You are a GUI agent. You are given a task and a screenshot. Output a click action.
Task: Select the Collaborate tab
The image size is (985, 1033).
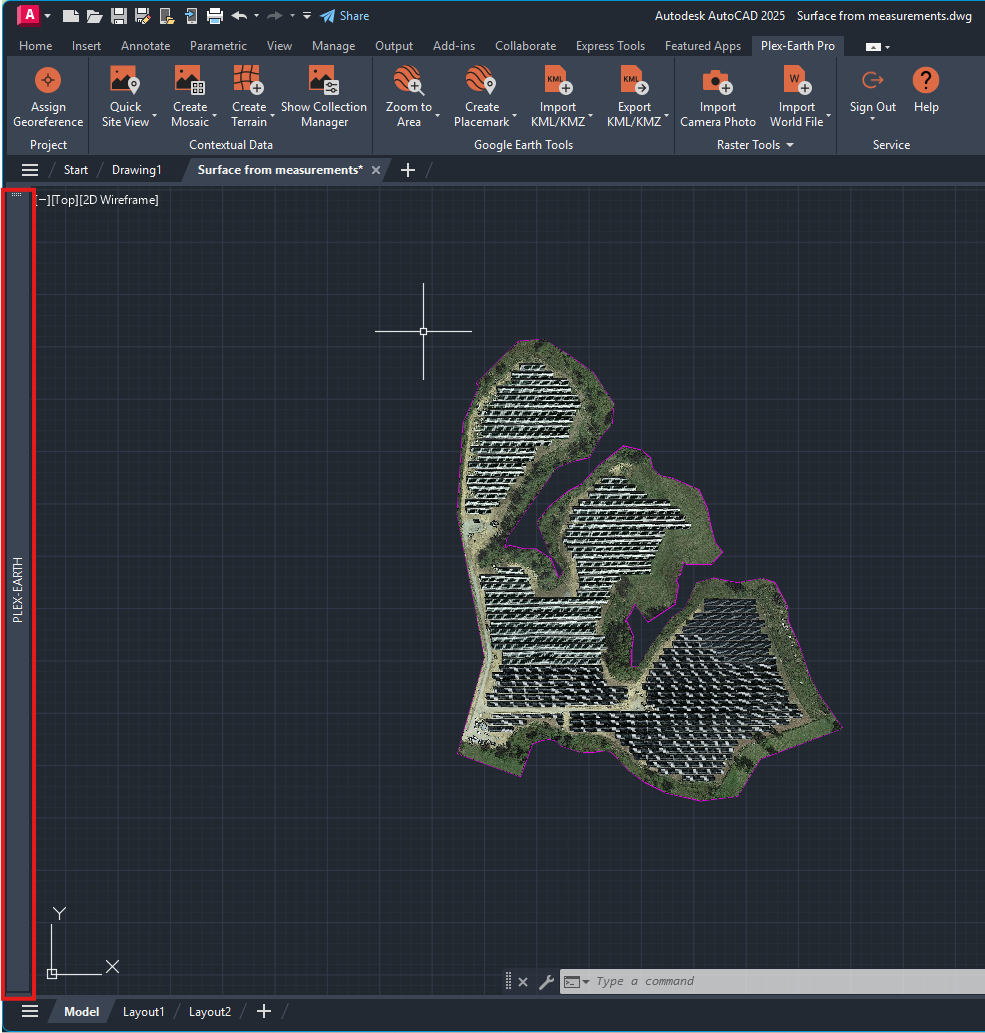coord(526,45)
